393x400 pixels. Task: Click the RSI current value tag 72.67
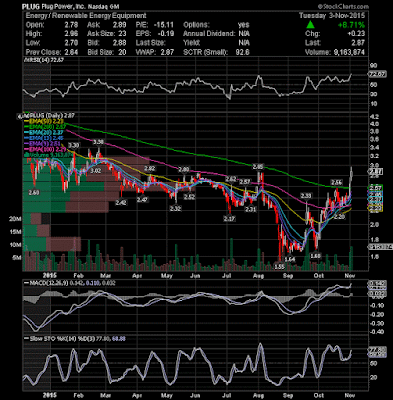pyautogui.click(x=378, y=74)
